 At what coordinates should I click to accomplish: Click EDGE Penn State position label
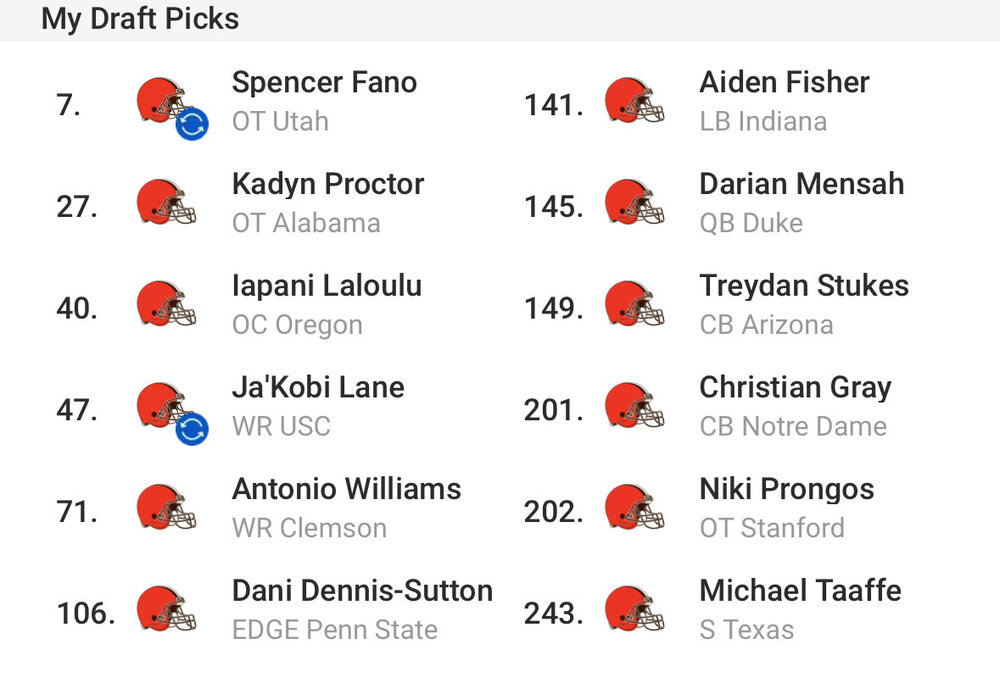click(335, 630)
